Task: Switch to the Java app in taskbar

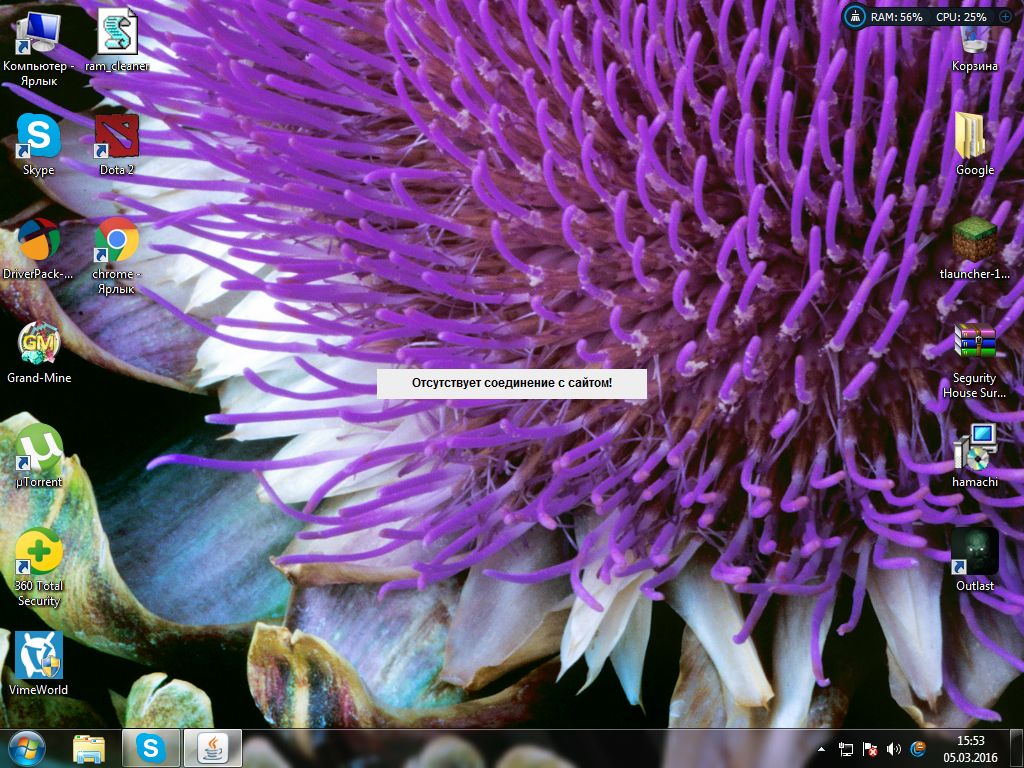Action: pyautogui.click(x=213, y=748)
